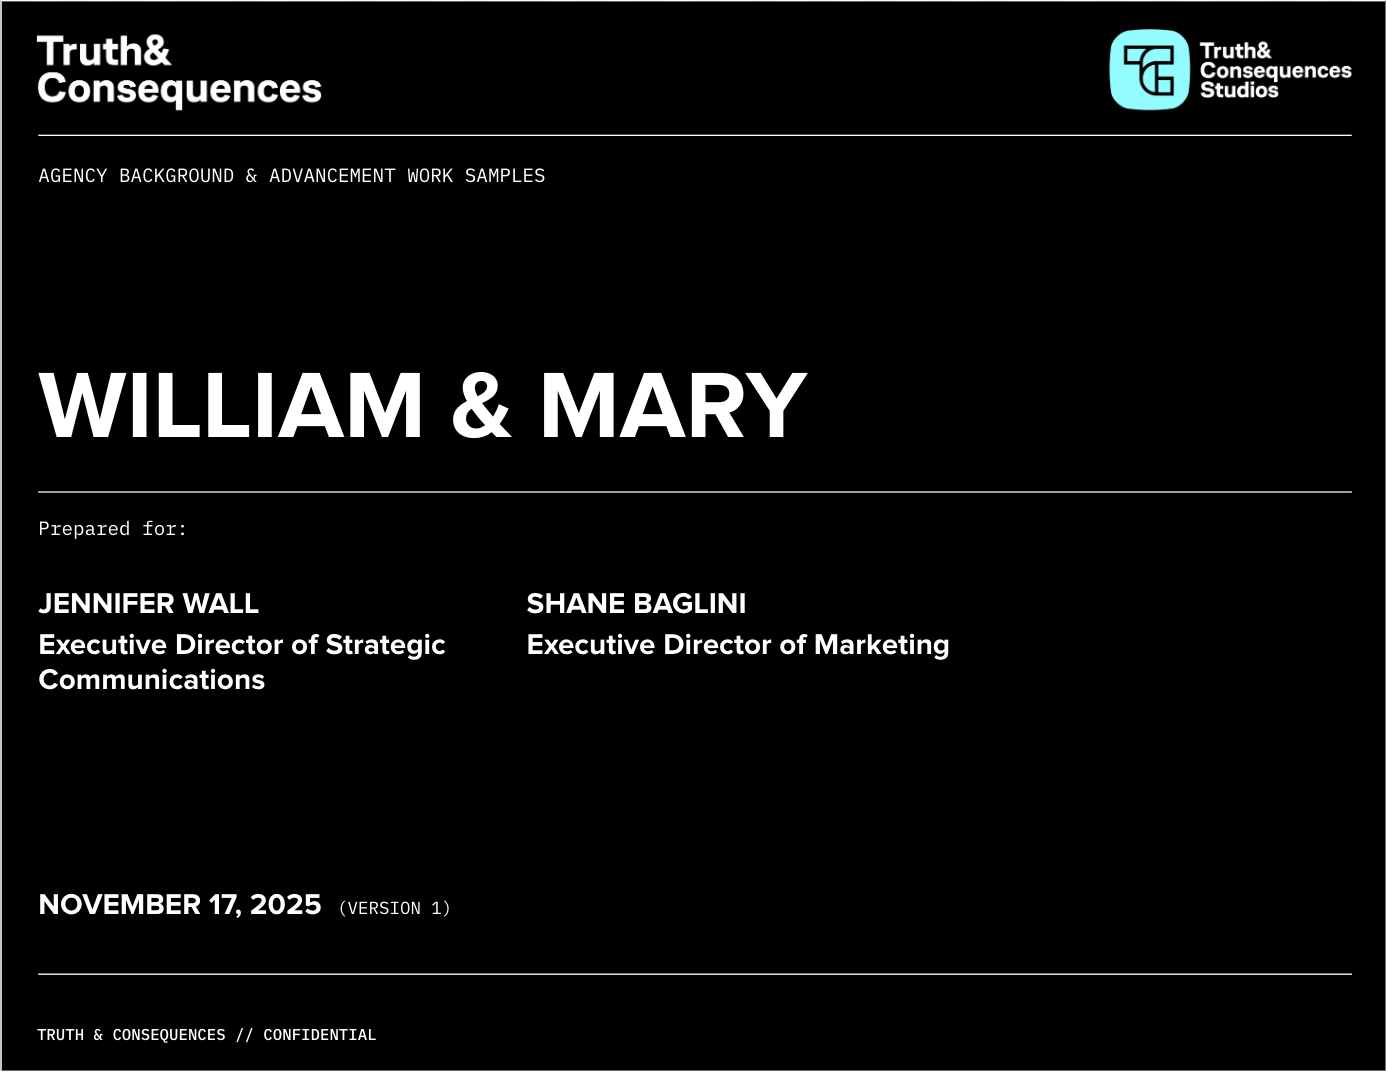Select the name SHANE BAGLINI

636,604
